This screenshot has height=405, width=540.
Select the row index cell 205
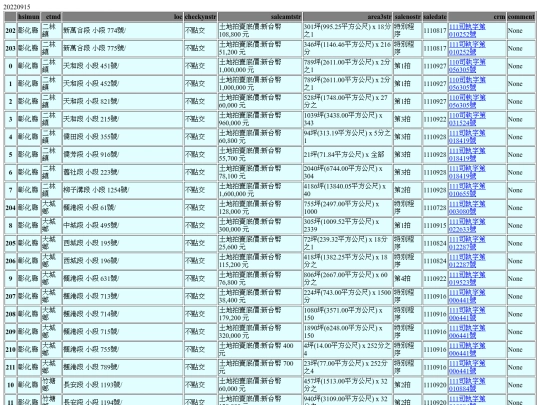coord(10,243)
